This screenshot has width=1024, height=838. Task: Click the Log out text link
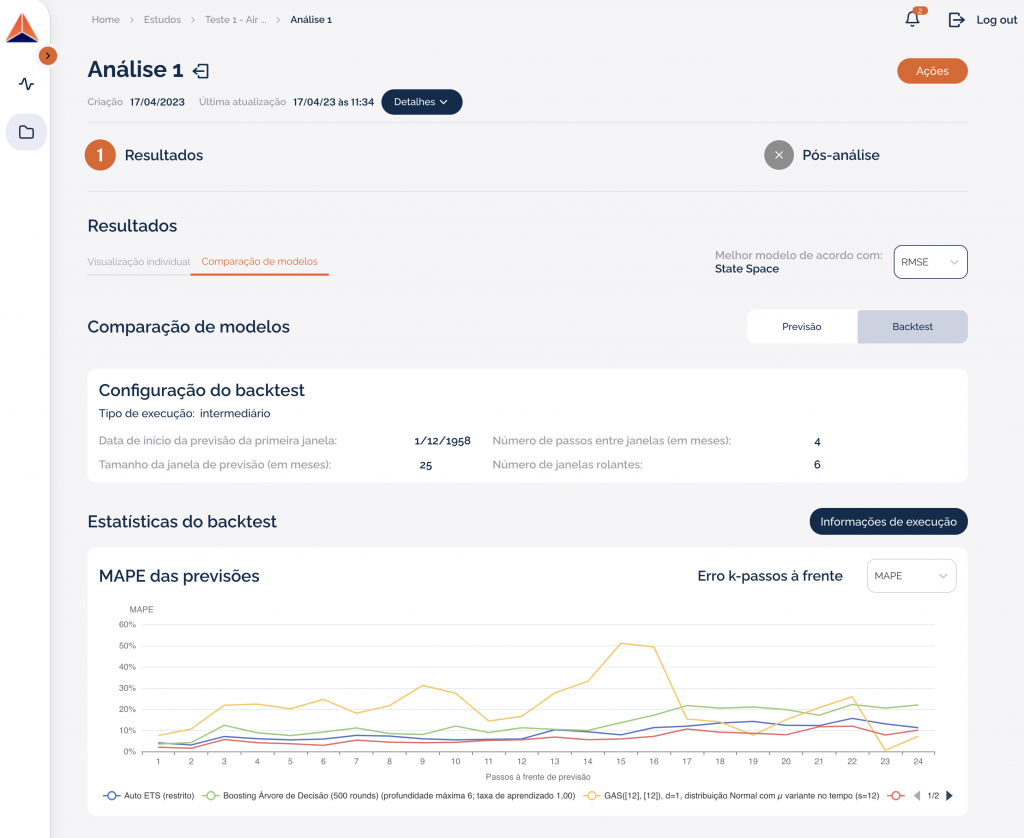997,20
